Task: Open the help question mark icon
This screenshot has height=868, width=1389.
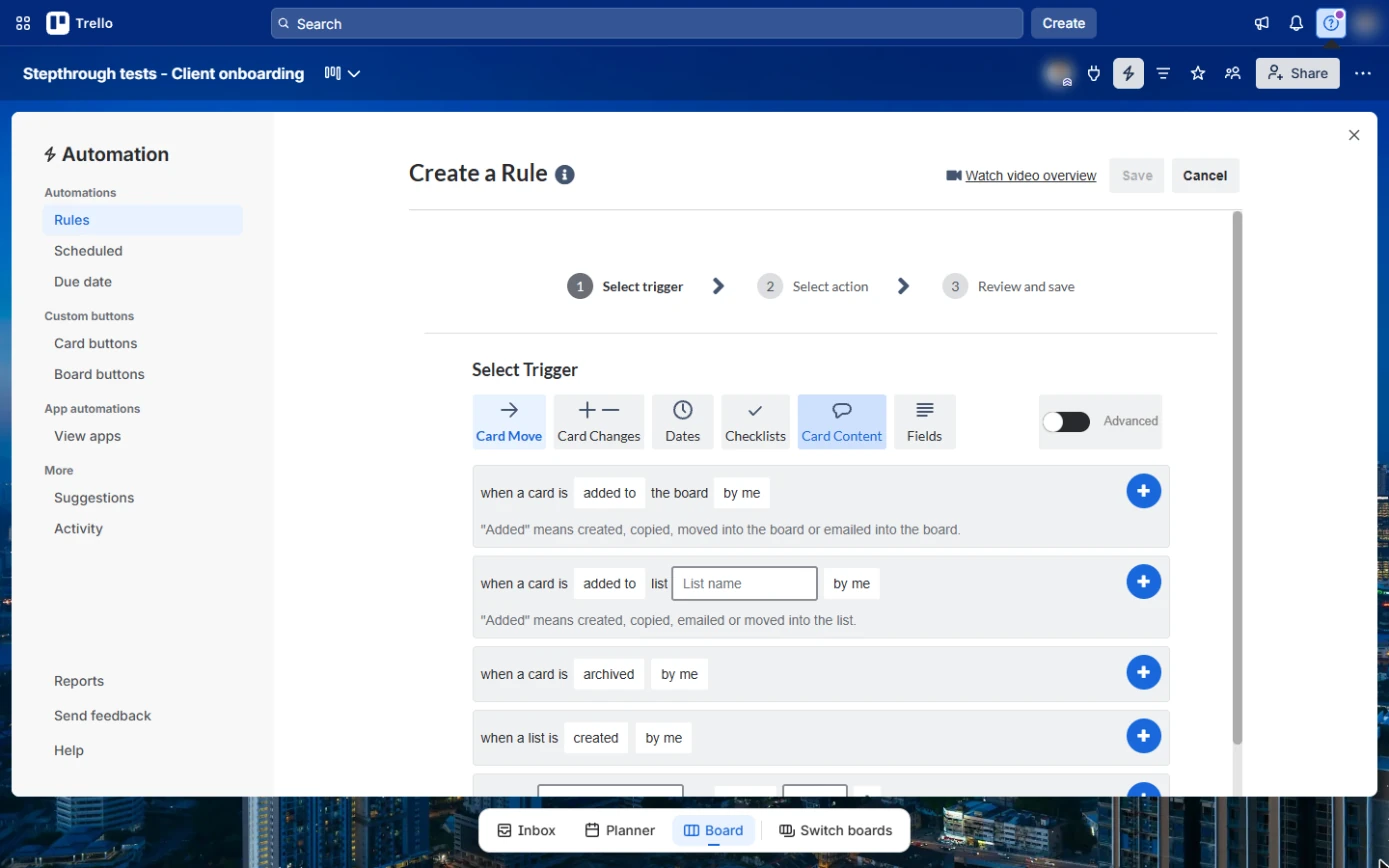Action: click(x=1331, y=23)
